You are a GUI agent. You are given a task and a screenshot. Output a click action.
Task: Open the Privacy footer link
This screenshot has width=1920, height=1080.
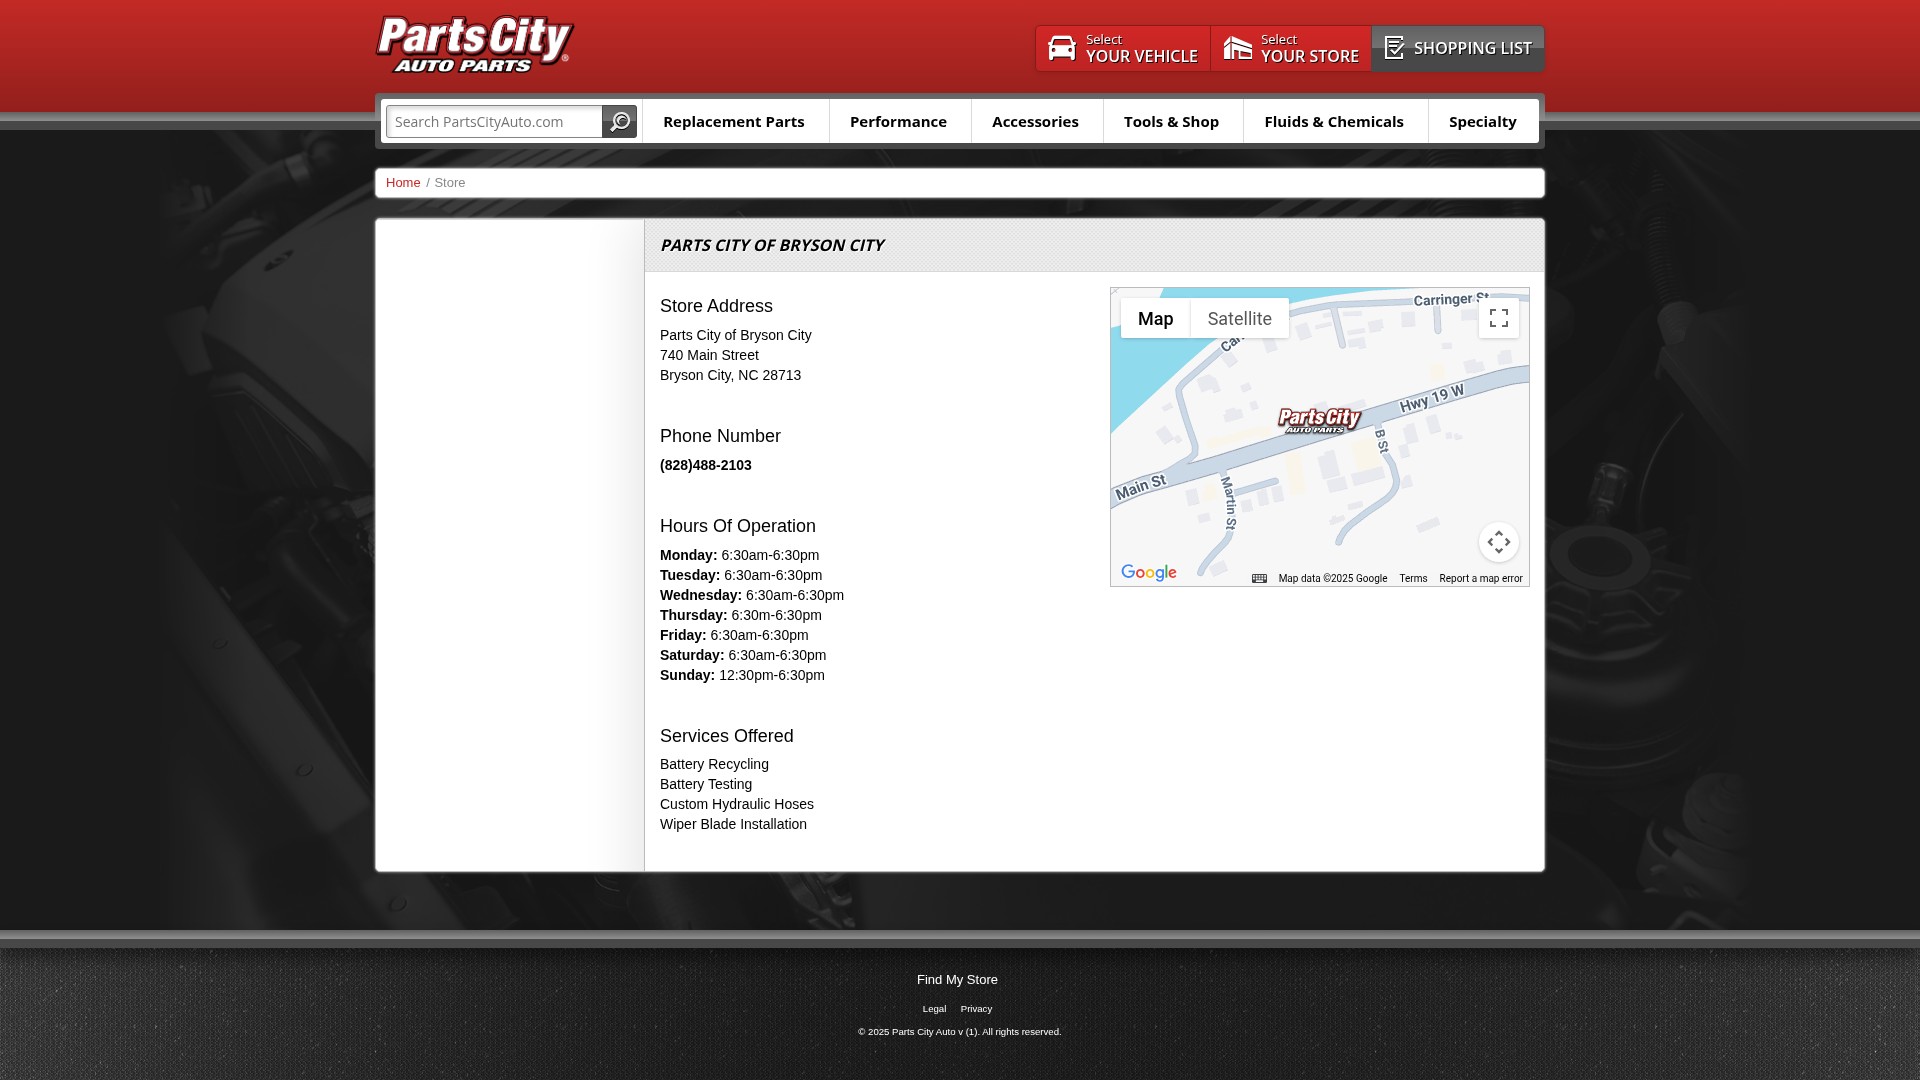point(976,1009)
